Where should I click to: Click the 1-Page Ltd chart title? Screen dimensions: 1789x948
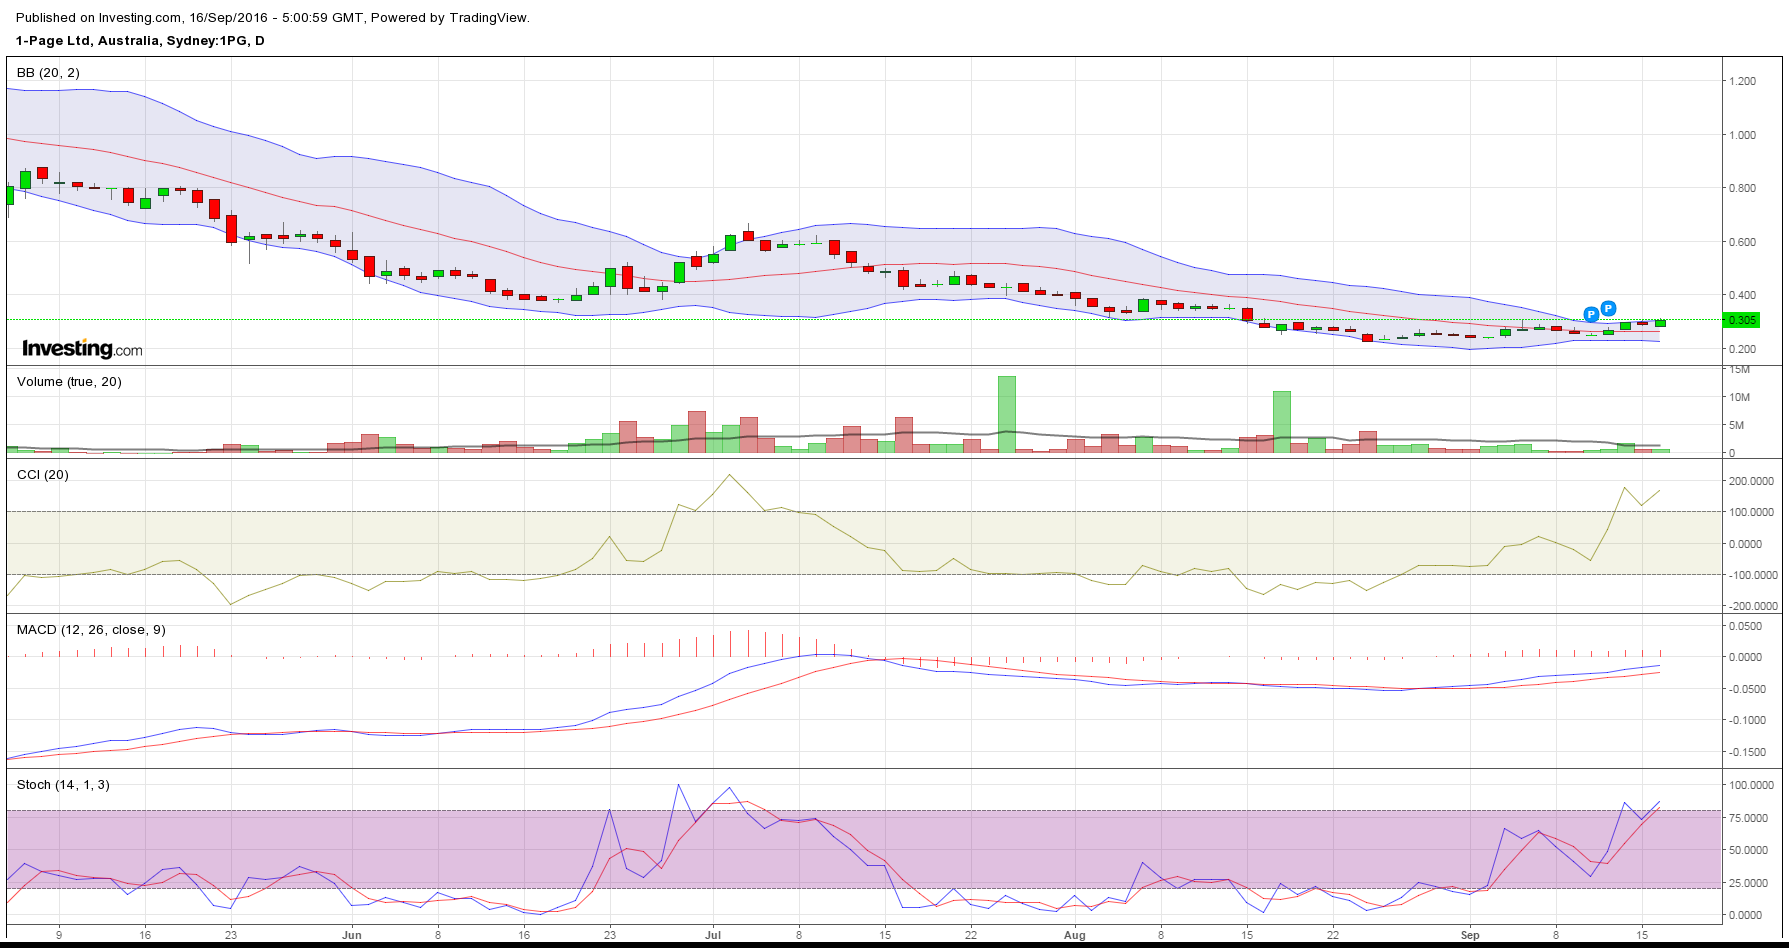coord(140,41)
